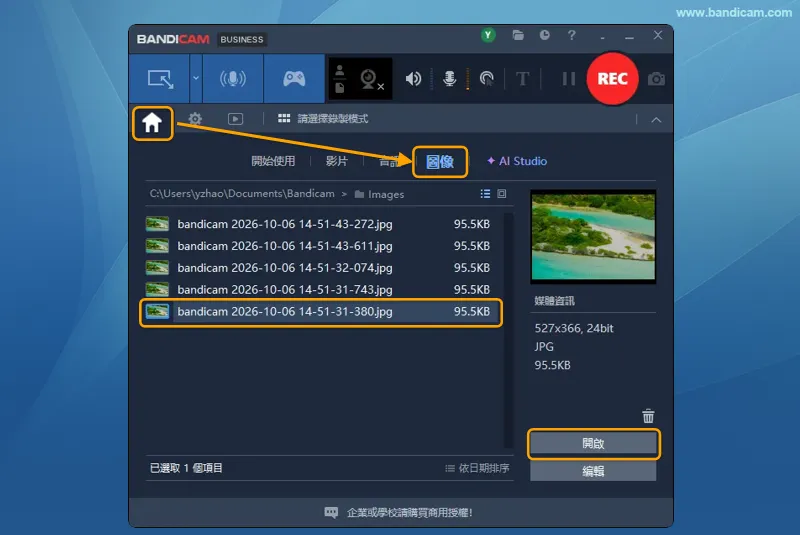
Task: Select file bandicam 2026-10-06 14-51-43-611.jpg
Action: pyautogui.click(x=320, y=246)
